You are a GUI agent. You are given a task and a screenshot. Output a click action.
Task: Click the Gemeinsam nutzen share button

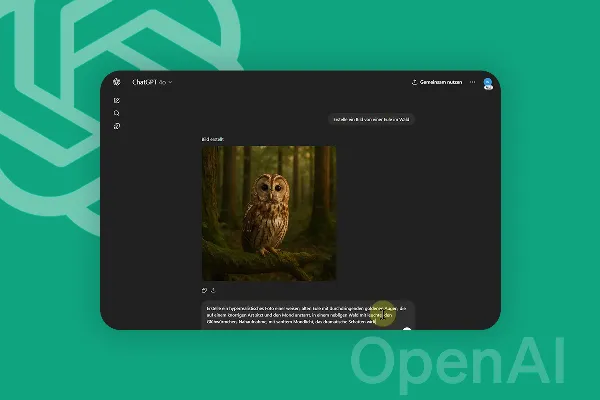pos(437,82)
